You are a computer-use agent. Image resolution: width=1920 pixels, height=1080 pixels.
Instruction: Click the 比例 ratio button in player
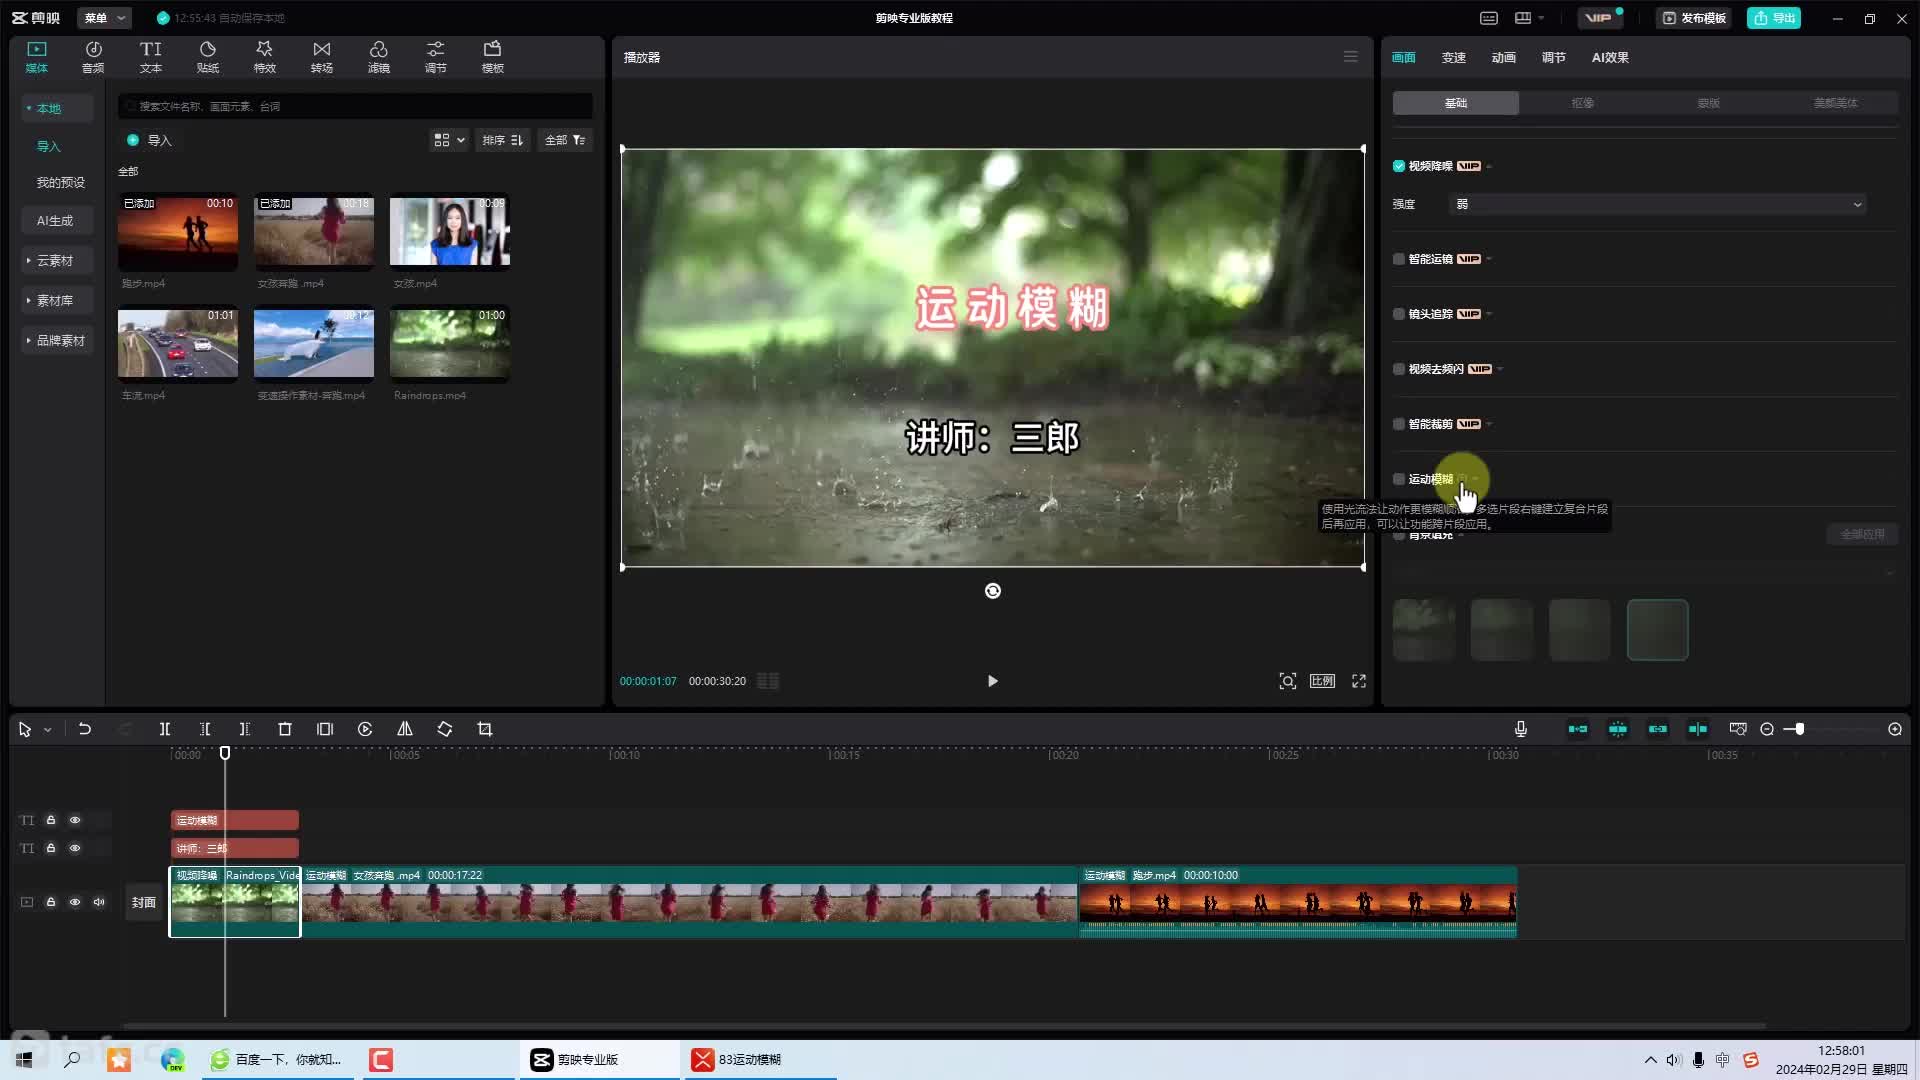(1322, 681)
